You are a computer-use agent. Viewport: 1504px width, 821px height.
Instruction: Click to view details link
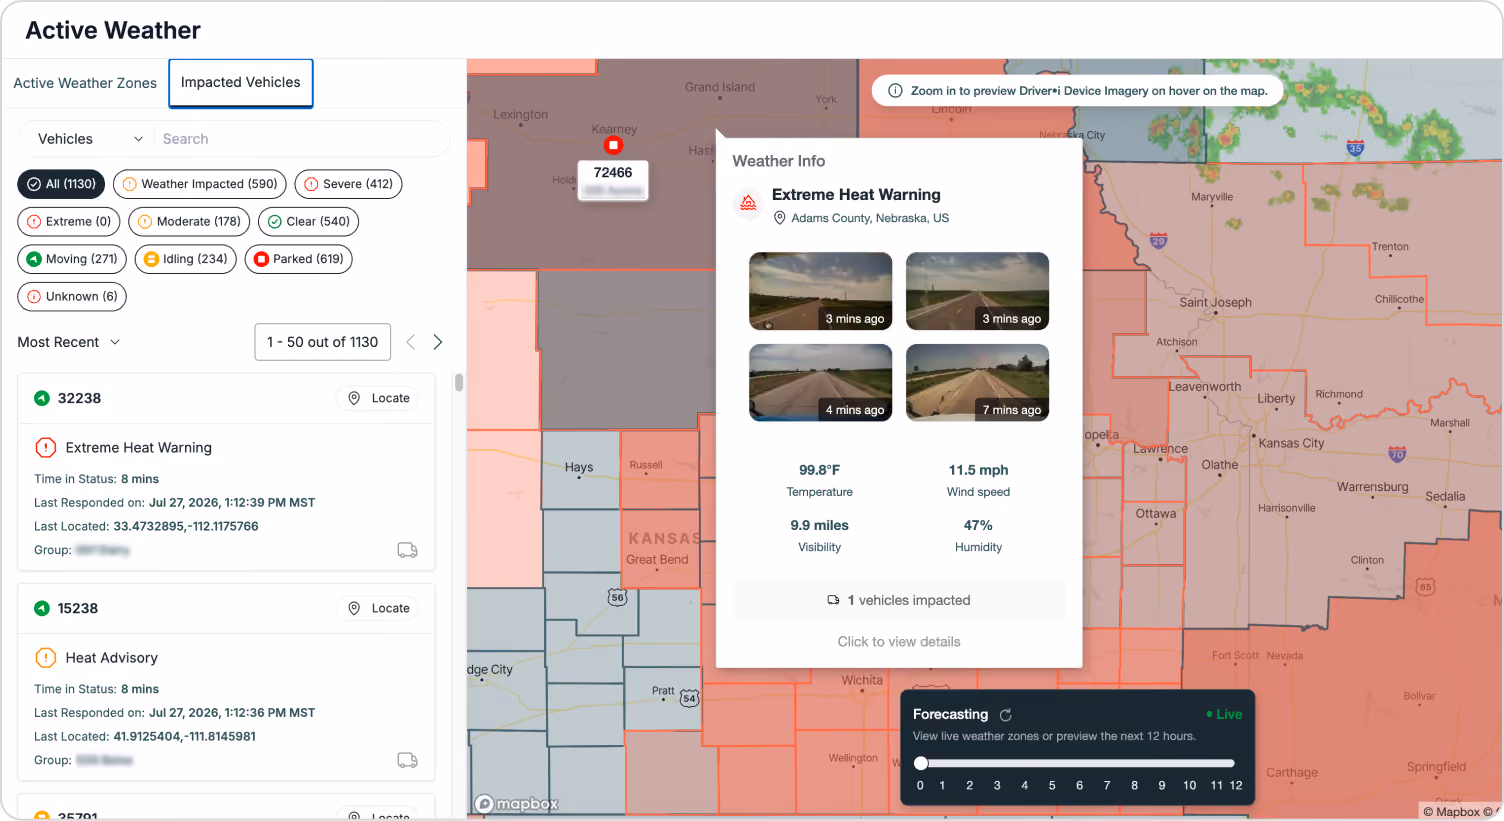[x=899, y=642]
